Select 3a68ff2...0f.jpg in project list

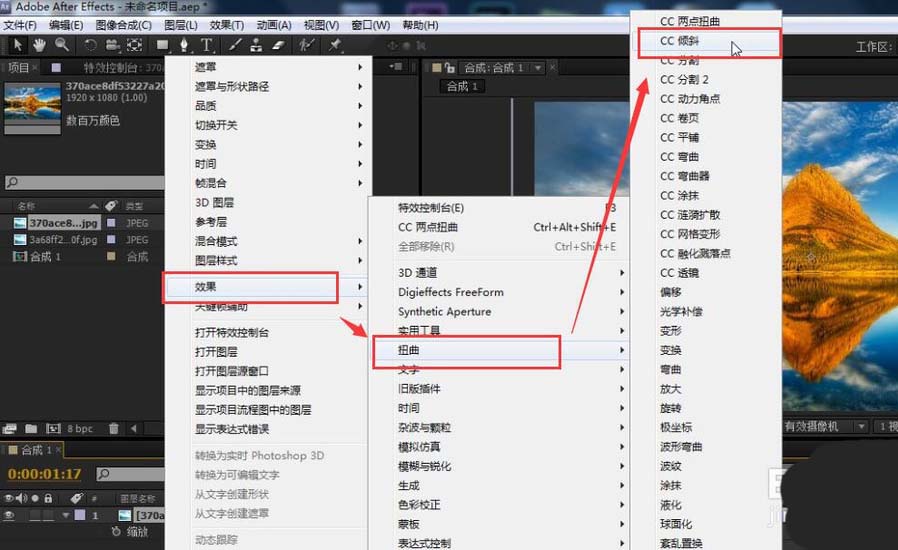(63, 239)
